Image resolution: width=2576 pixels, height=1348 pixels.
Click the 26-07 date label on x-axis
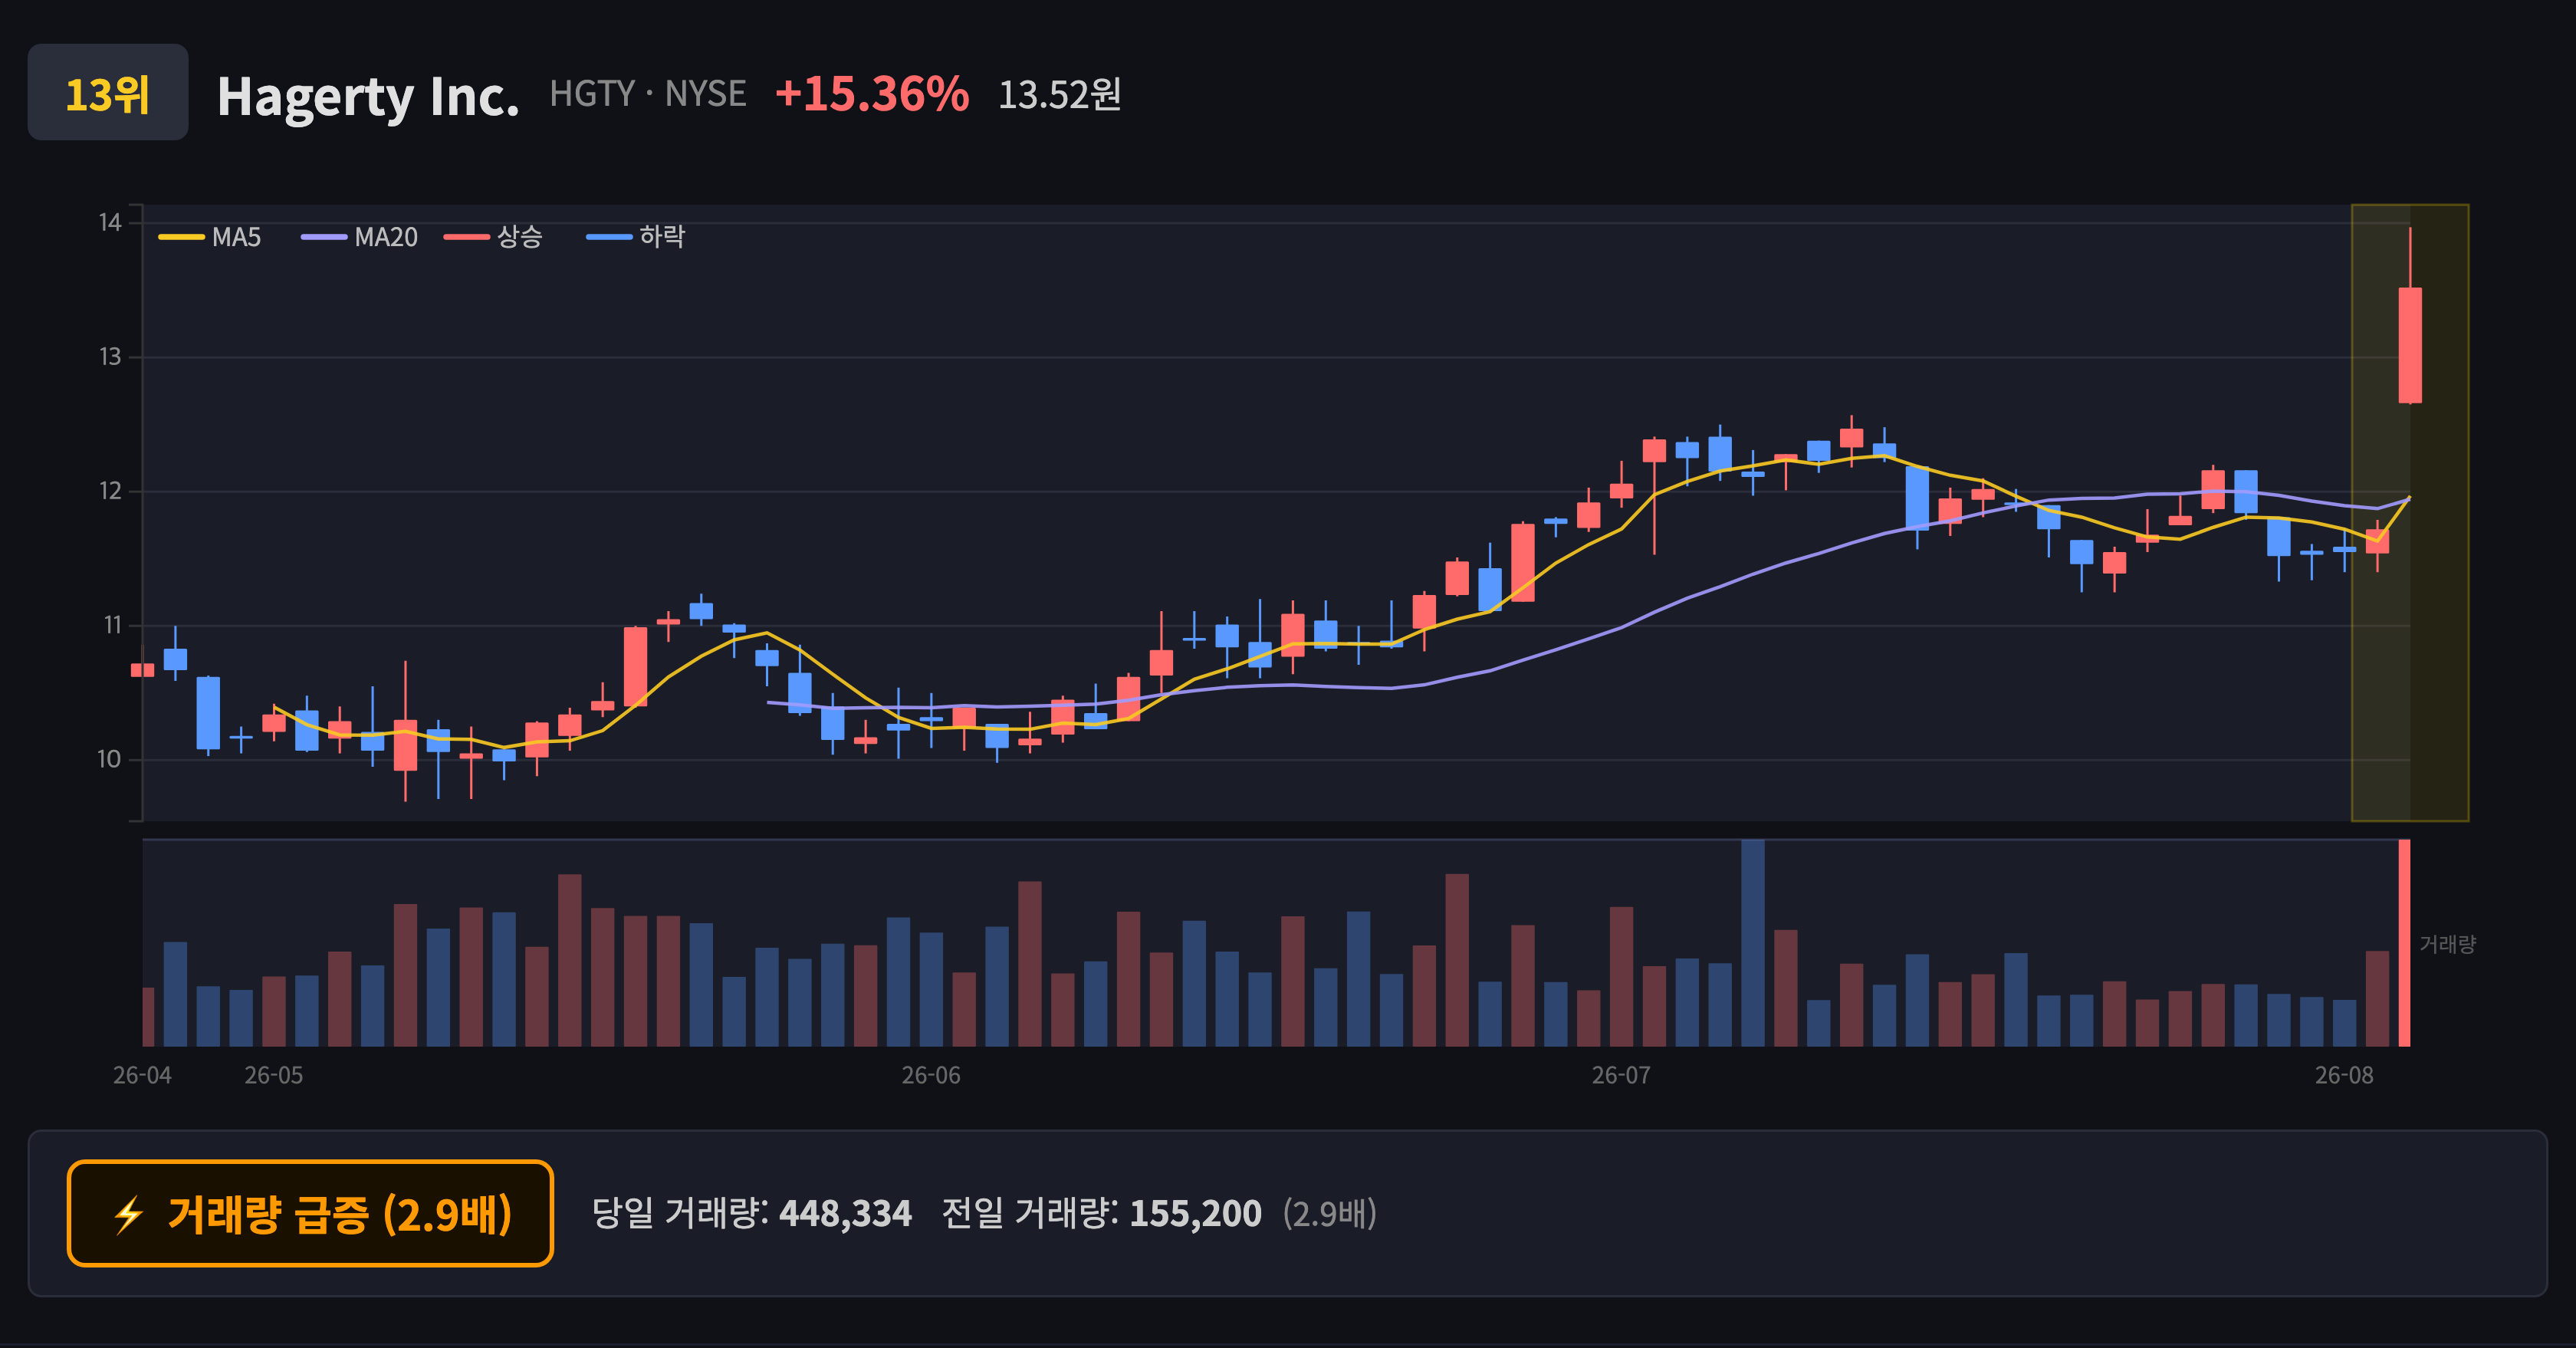coord(1621,1076)
